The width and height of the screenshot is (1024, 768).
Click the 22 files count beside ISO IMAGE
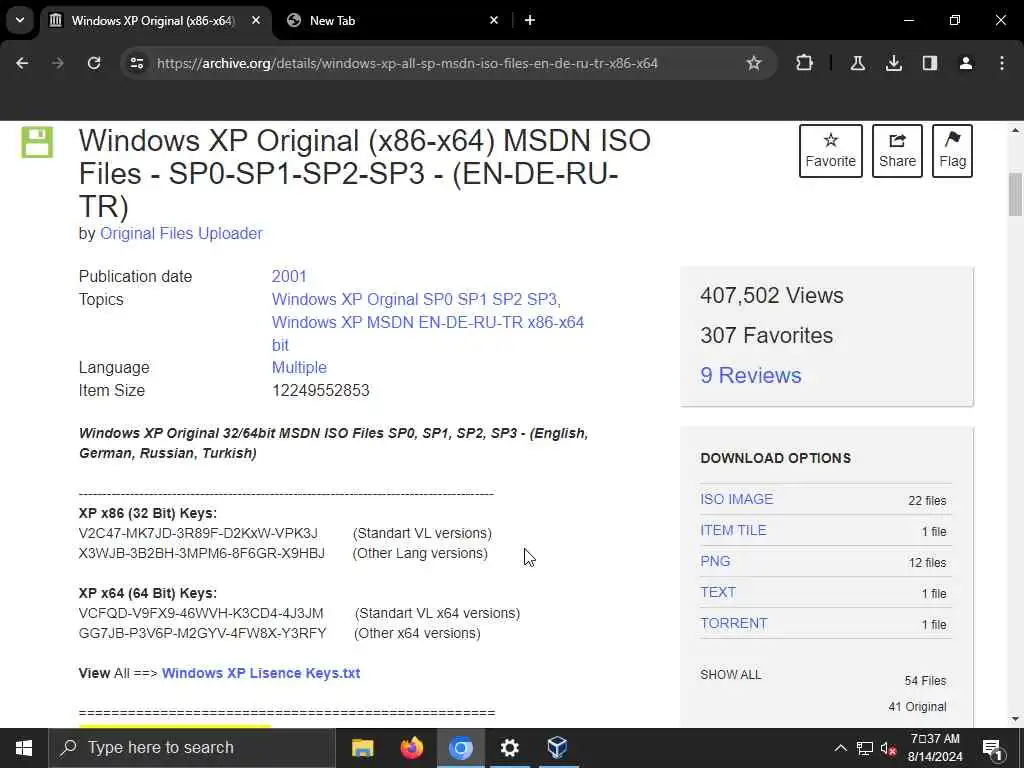[927, 501]
